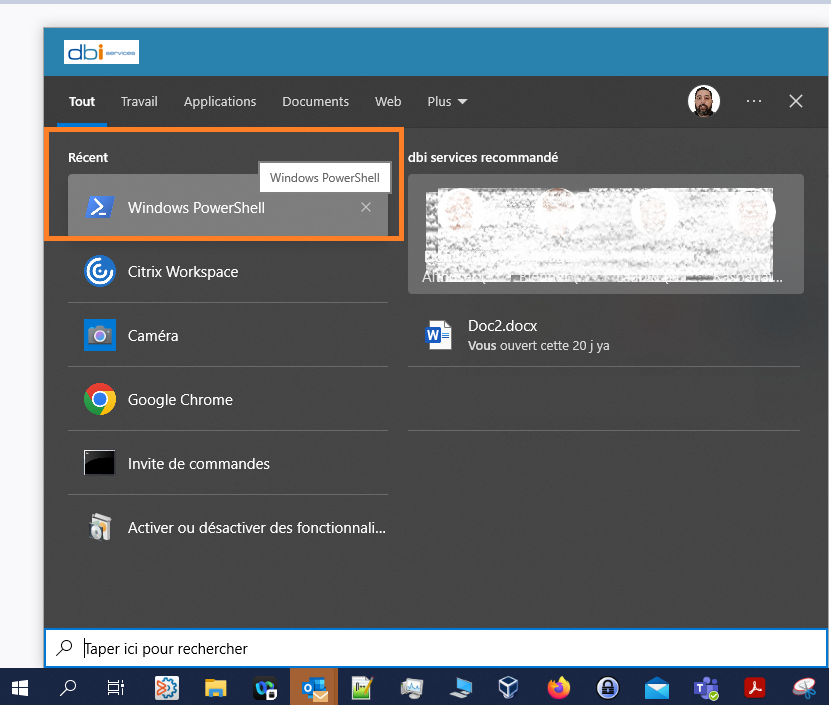Open Doc2.docx Word document
The image size is (831, 706).
pyautogui.click(x=604, y=335)
